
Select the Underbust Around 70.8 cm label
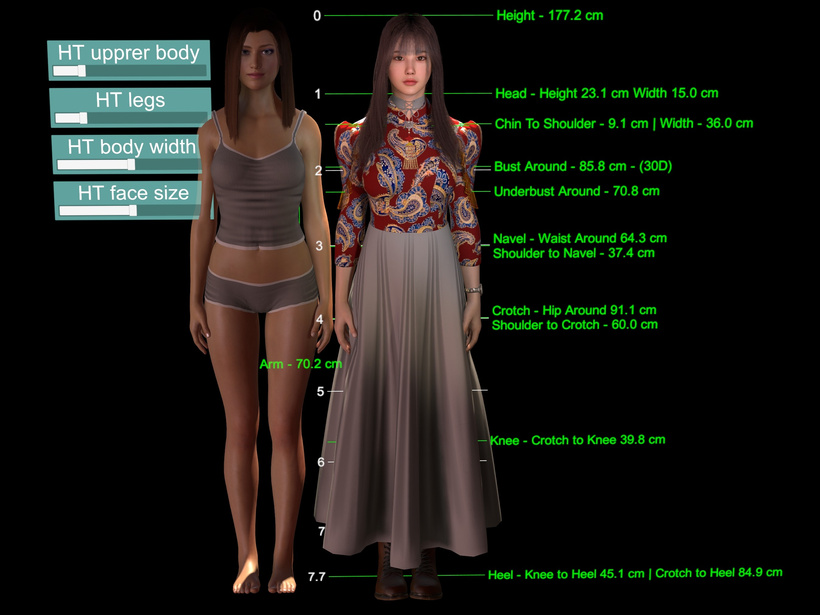(576, 191)
